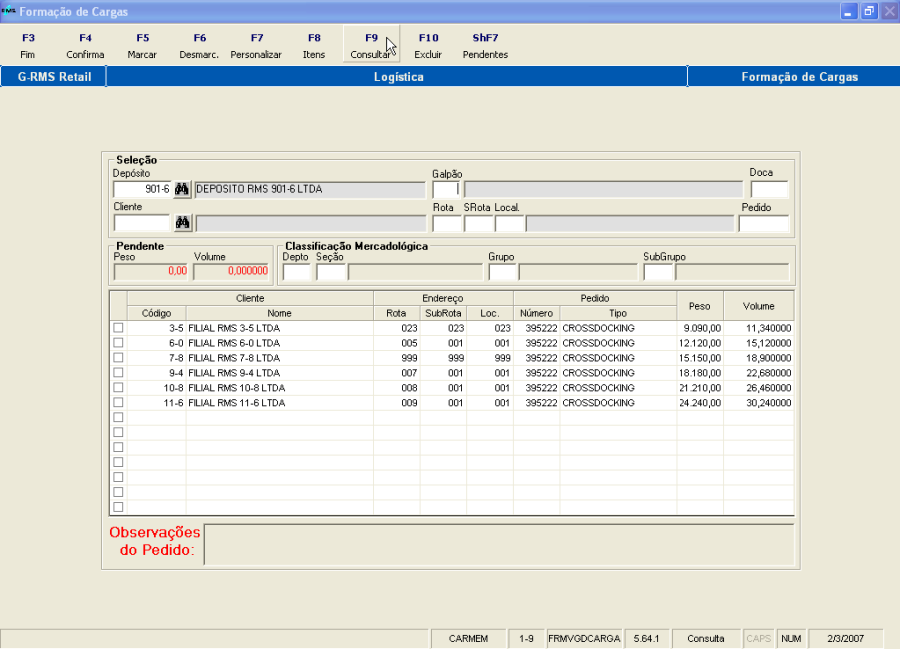Click the Depósito code field with 901-6
This screenshot has width=900, height=649.
[x=142, y=189]
